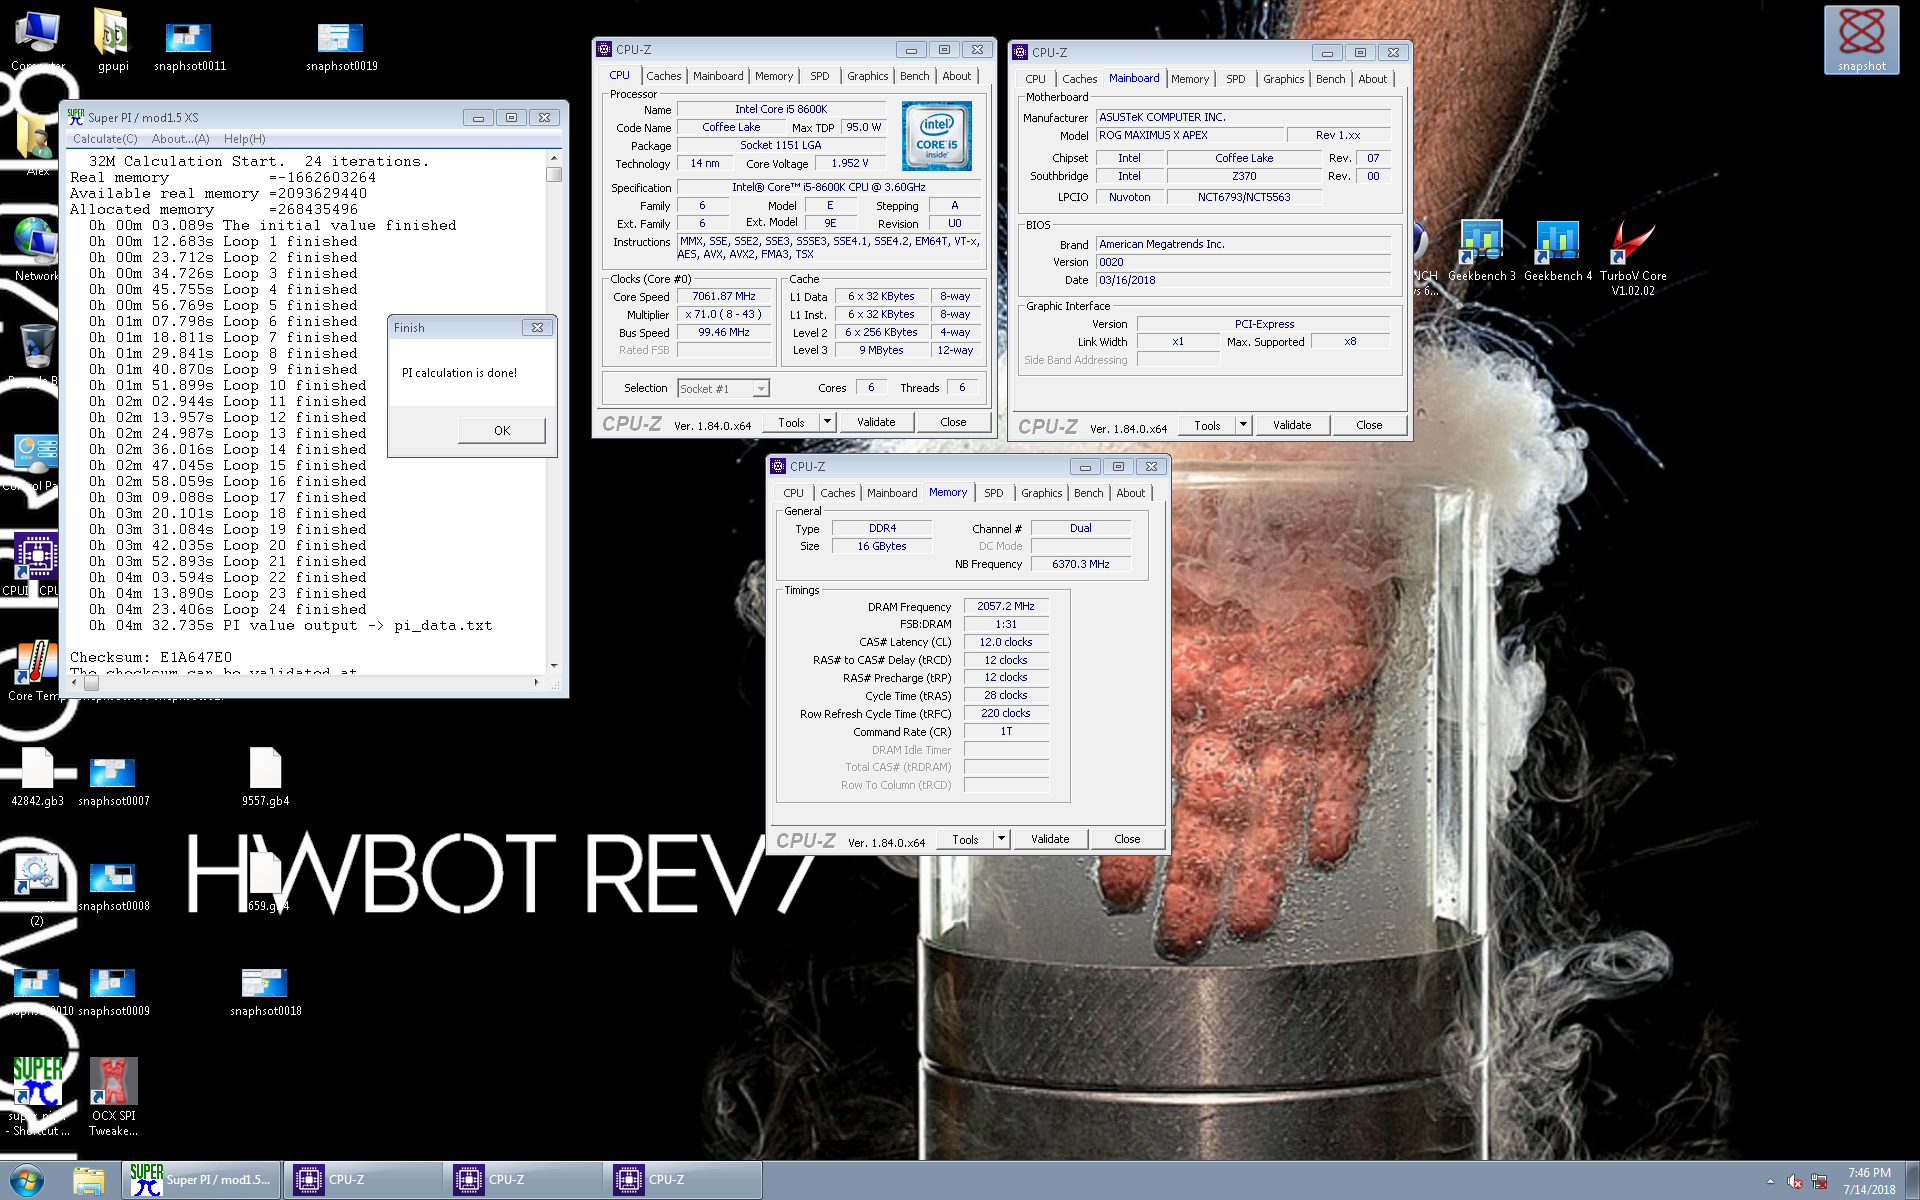Open Memory tab in Mainboard window

1189,79
